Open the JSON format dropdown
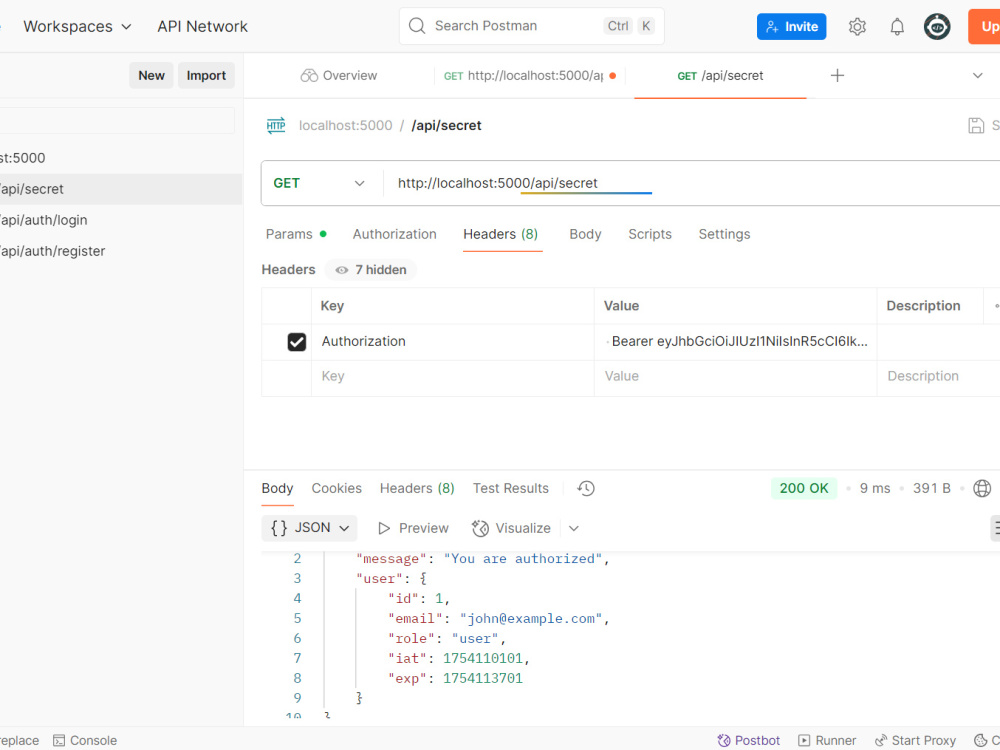This screenshot has width=1000, height=750. [309, 528]
